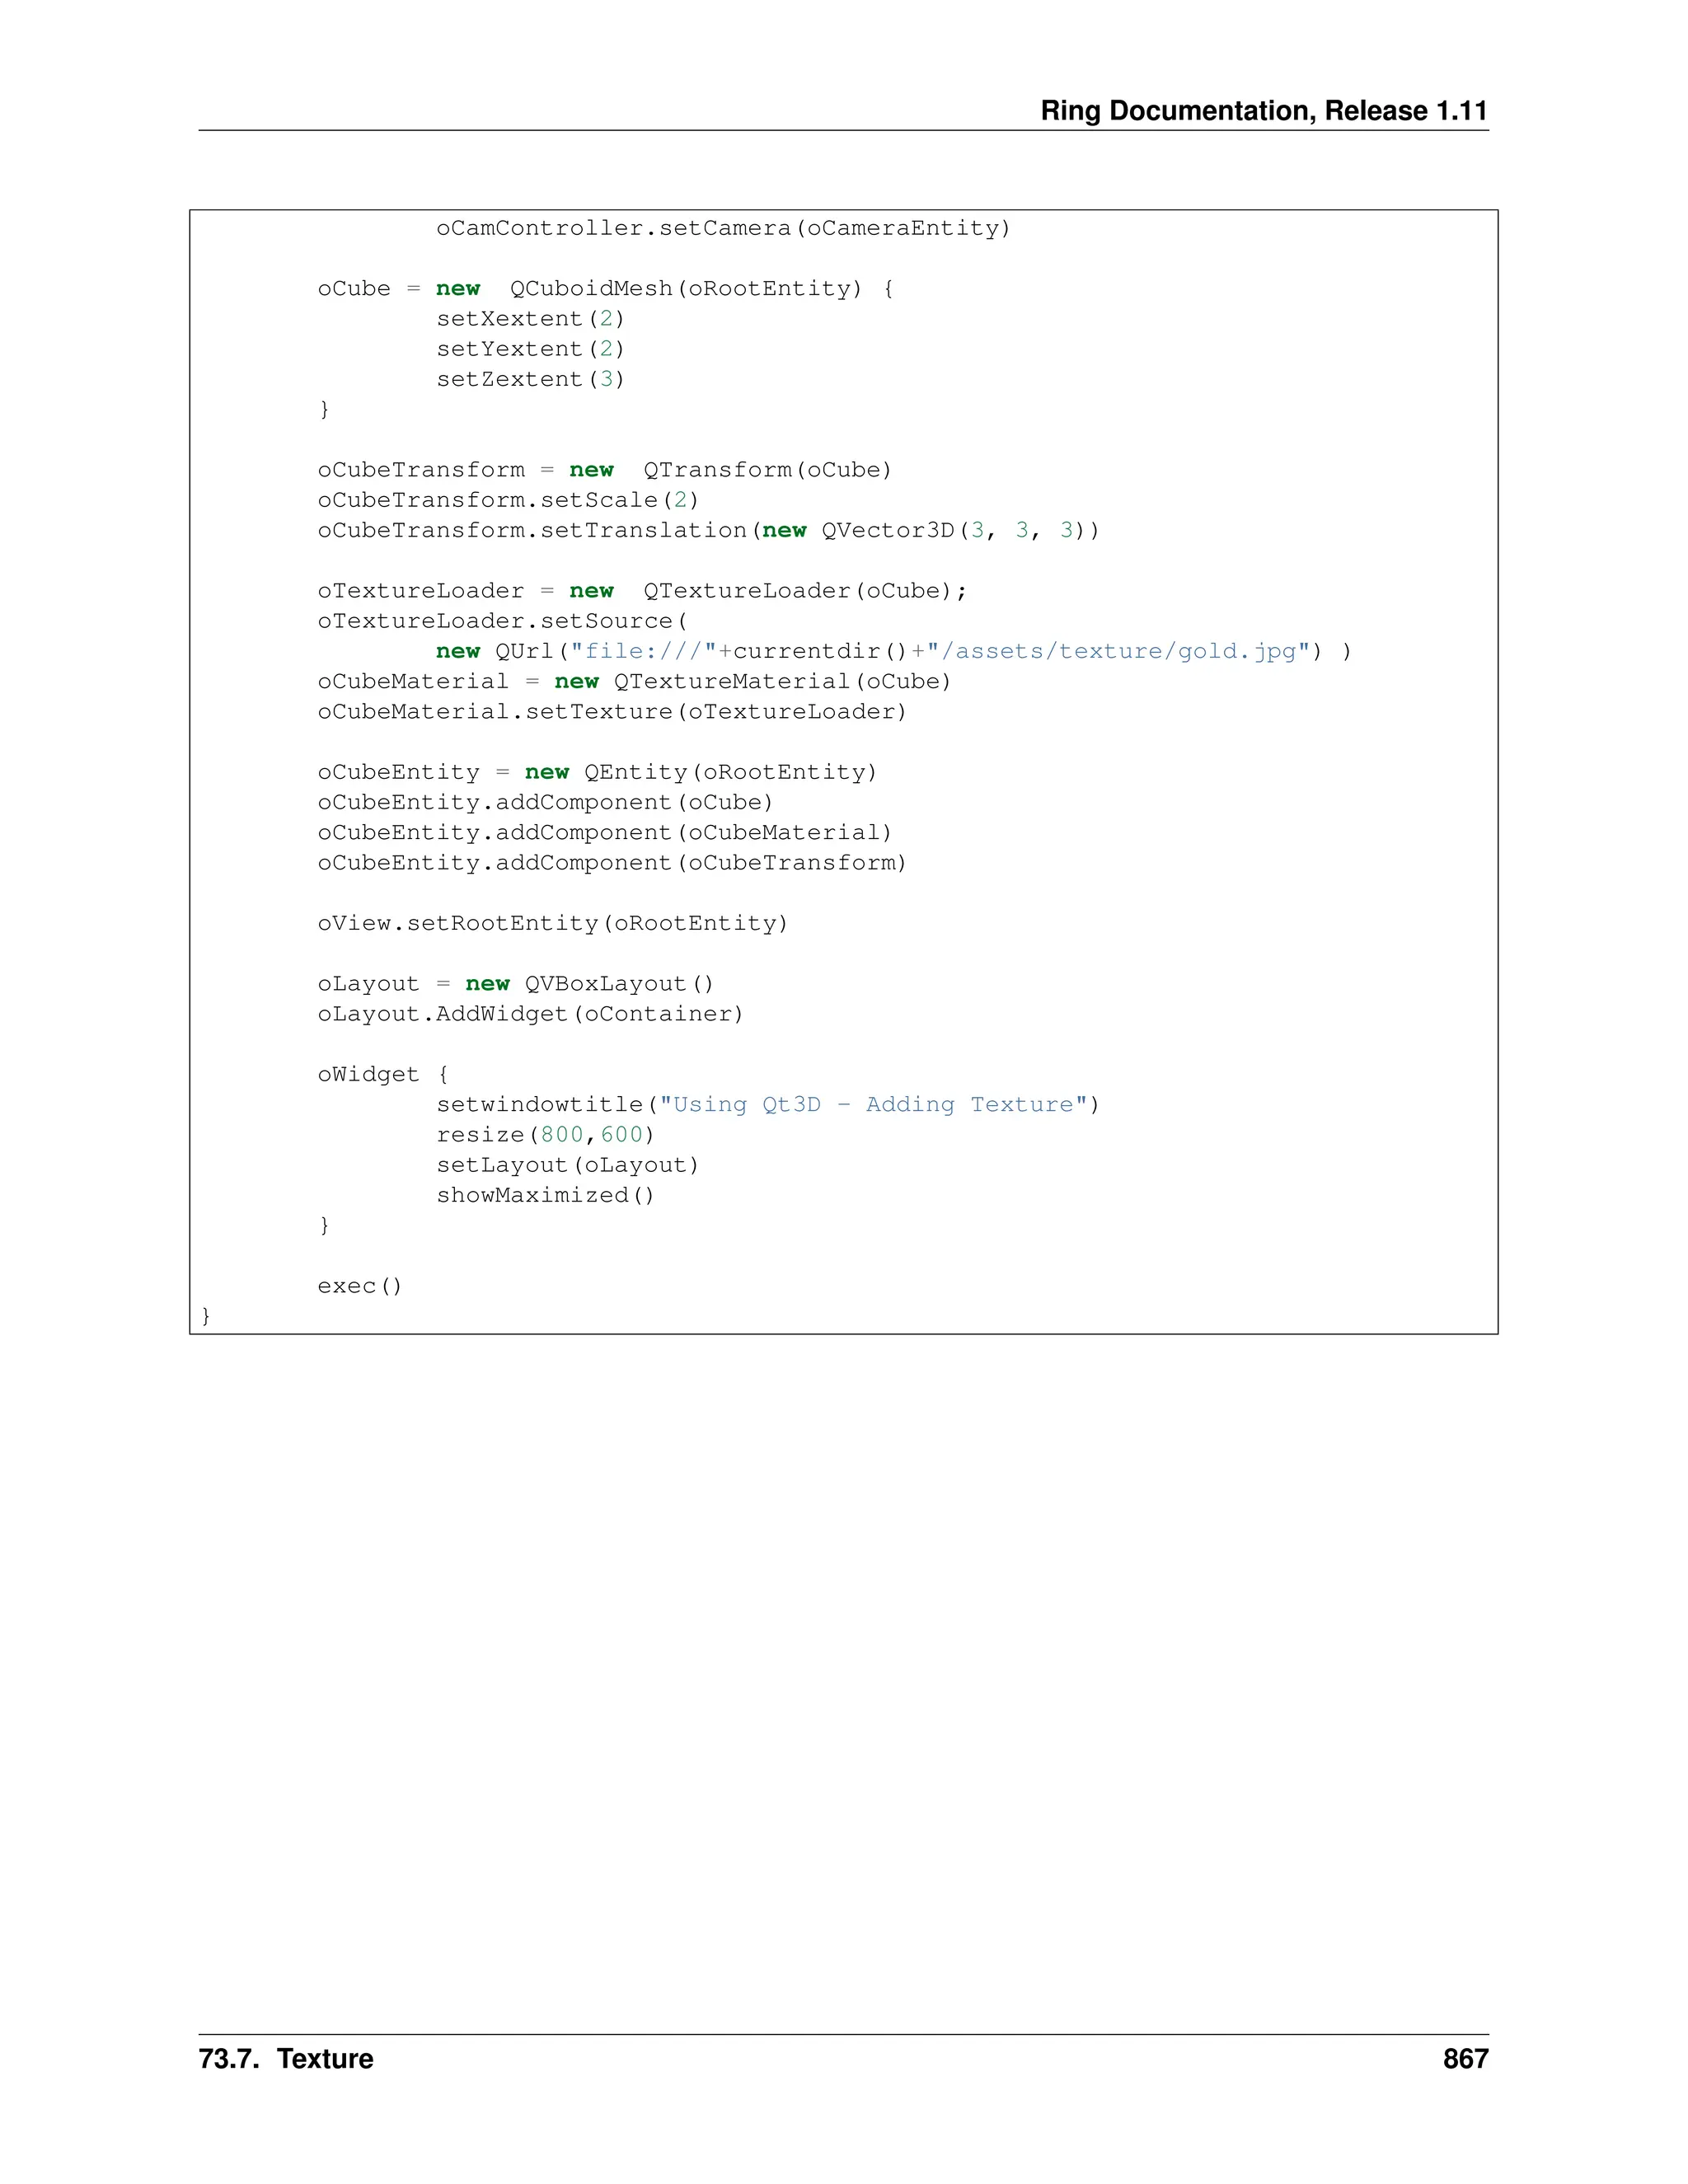
Task: Click the exec() line
Action: (x=360, y=1286)
